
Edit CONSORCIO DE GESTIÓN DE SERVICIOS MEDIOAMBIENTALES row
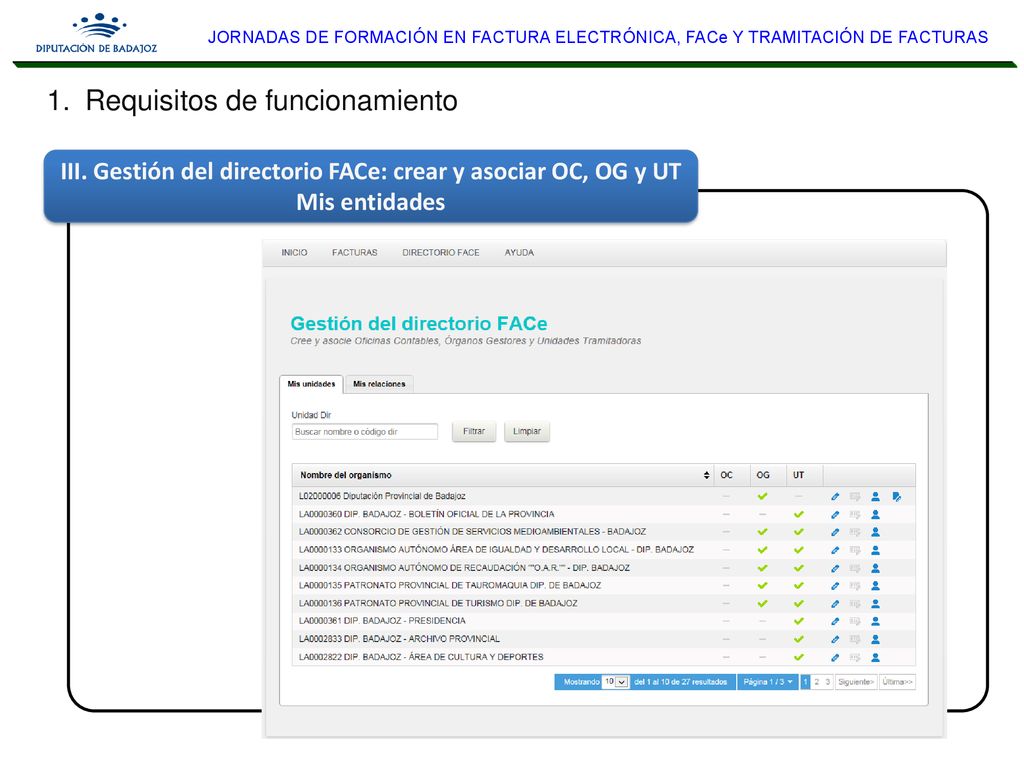[835, 532]
